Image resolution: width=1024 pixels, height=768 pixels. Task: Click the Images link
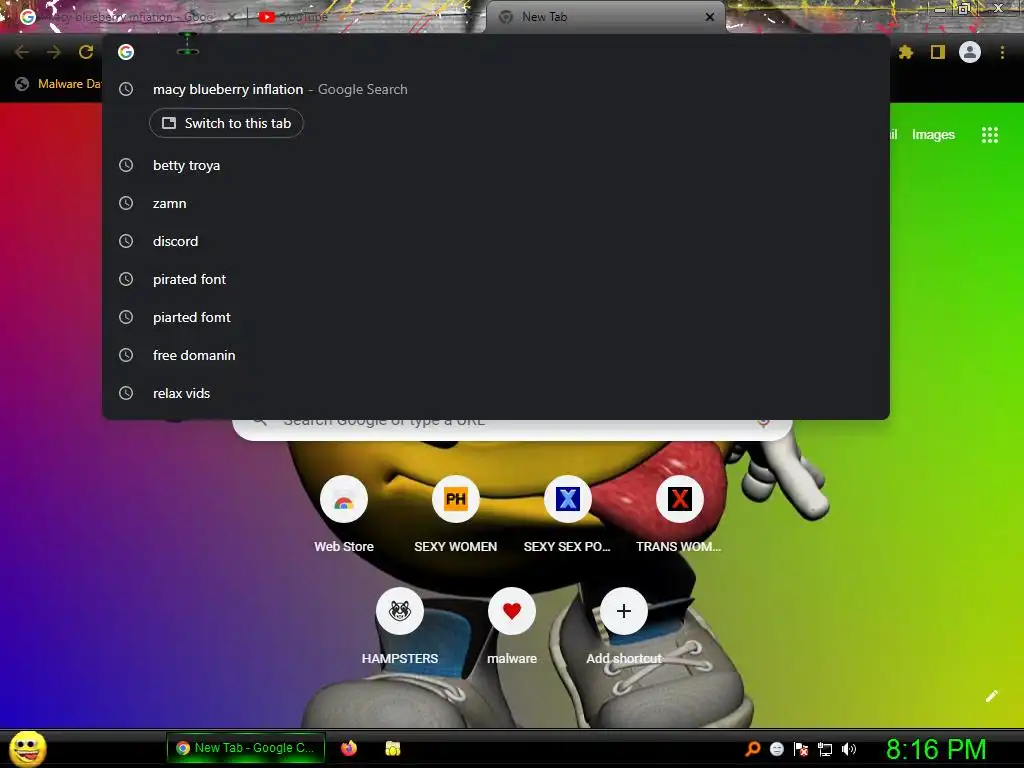click(933, 135)
